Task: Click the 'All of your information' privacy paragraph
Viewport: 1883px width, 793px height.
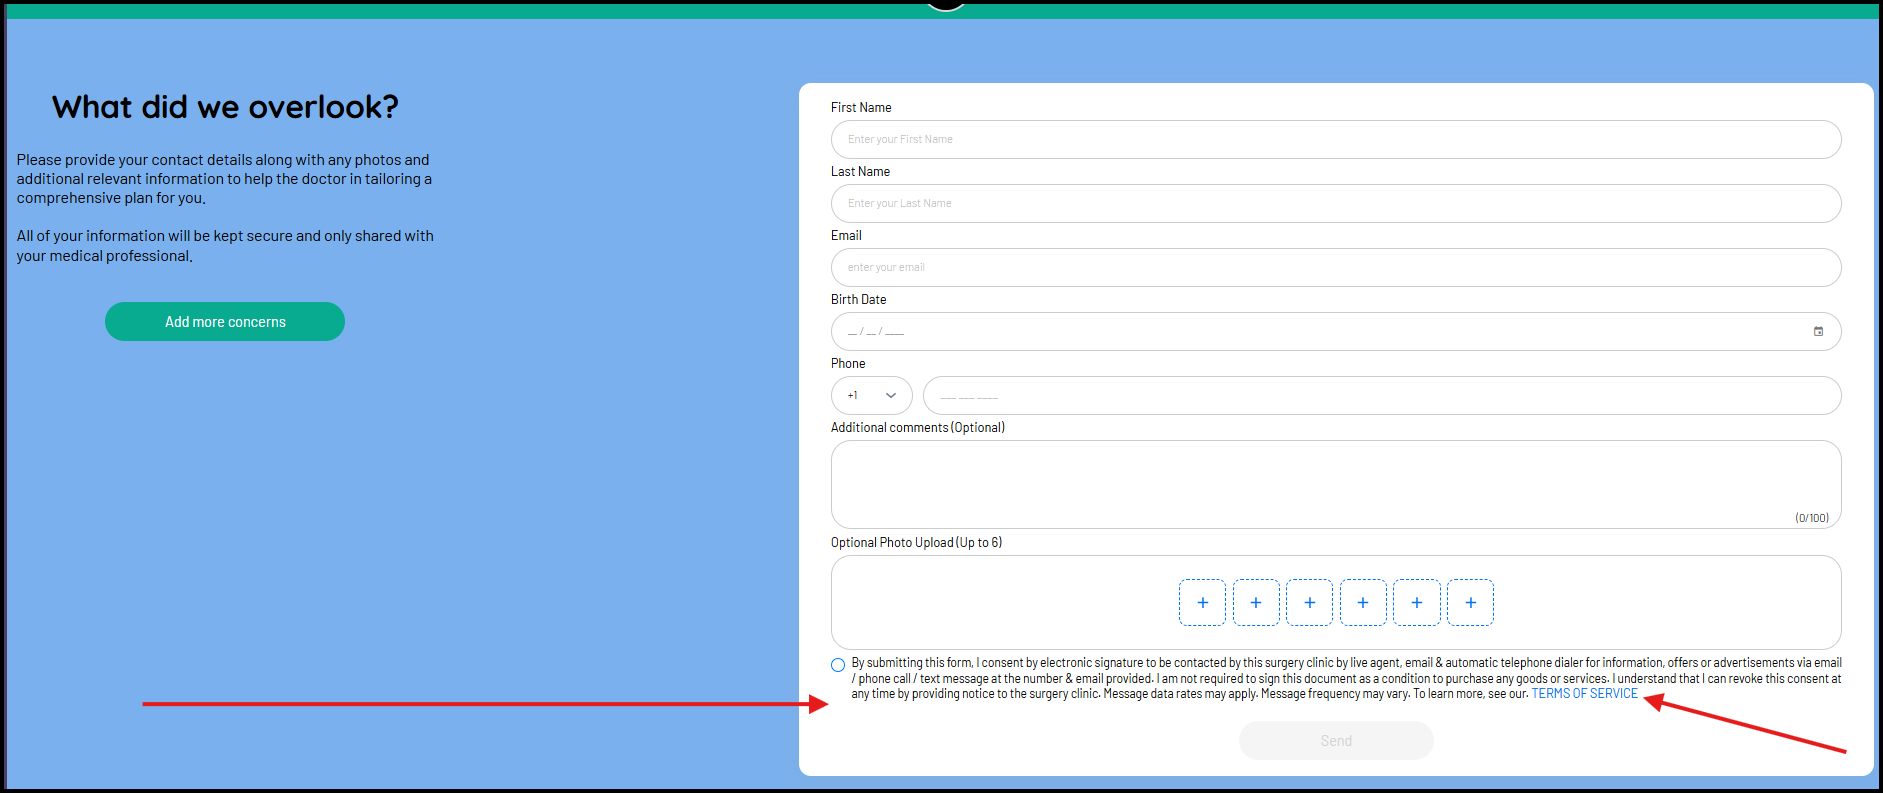Action: click(225, 246)
